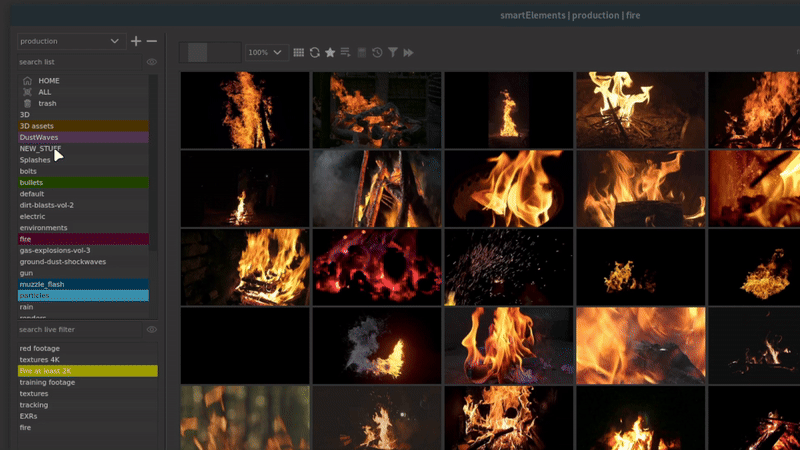Viewport: 800px width, 450px height.
Task: Click the icon beside ALL
Action: pyautogui.click(x=27, y=92)
